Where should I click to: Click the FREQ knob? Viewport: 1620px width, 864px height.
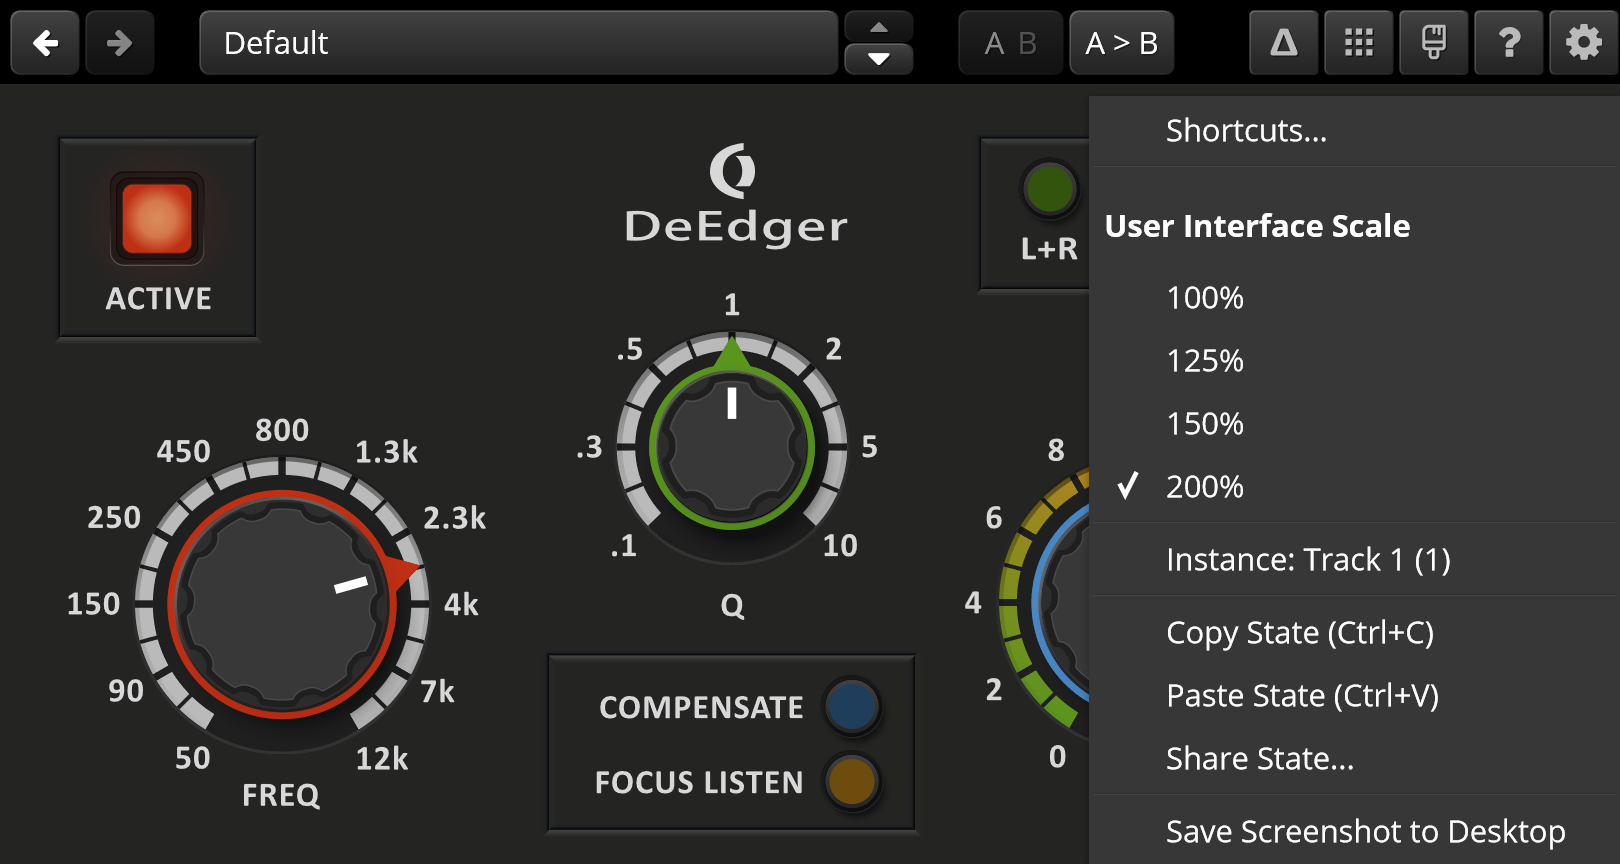[283, 603]
